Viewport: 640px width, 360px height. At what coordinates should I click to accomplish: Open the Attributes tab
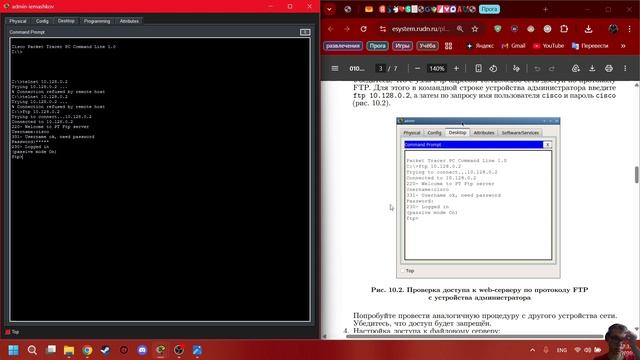pos(129,21)
